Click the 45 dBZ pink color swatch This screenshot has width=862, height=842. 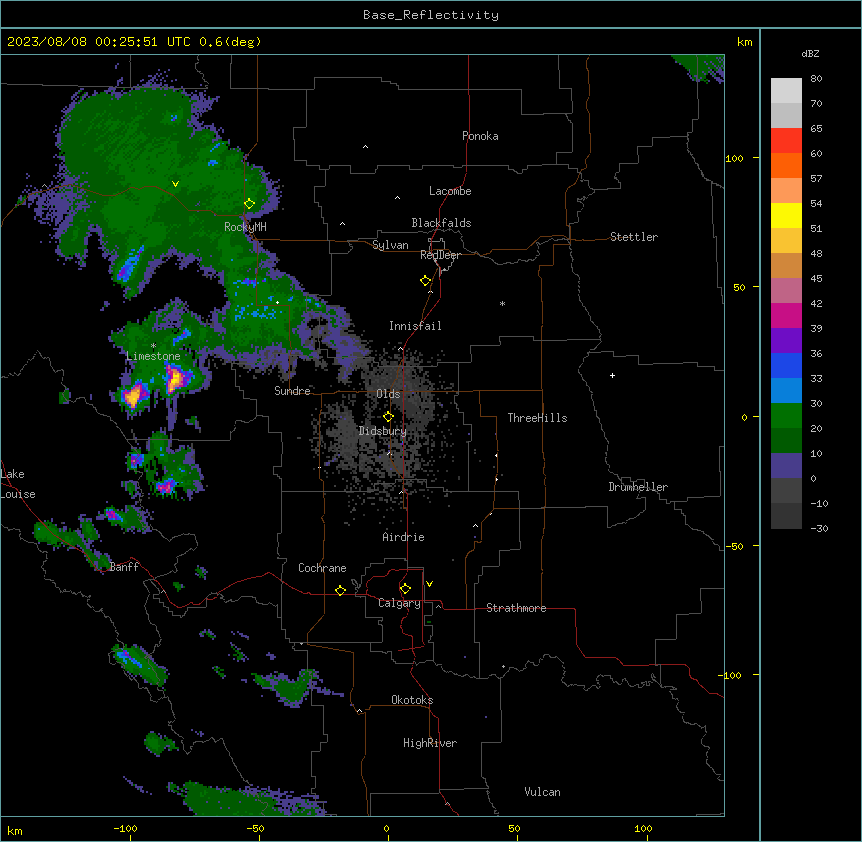[x=786, y=291]
